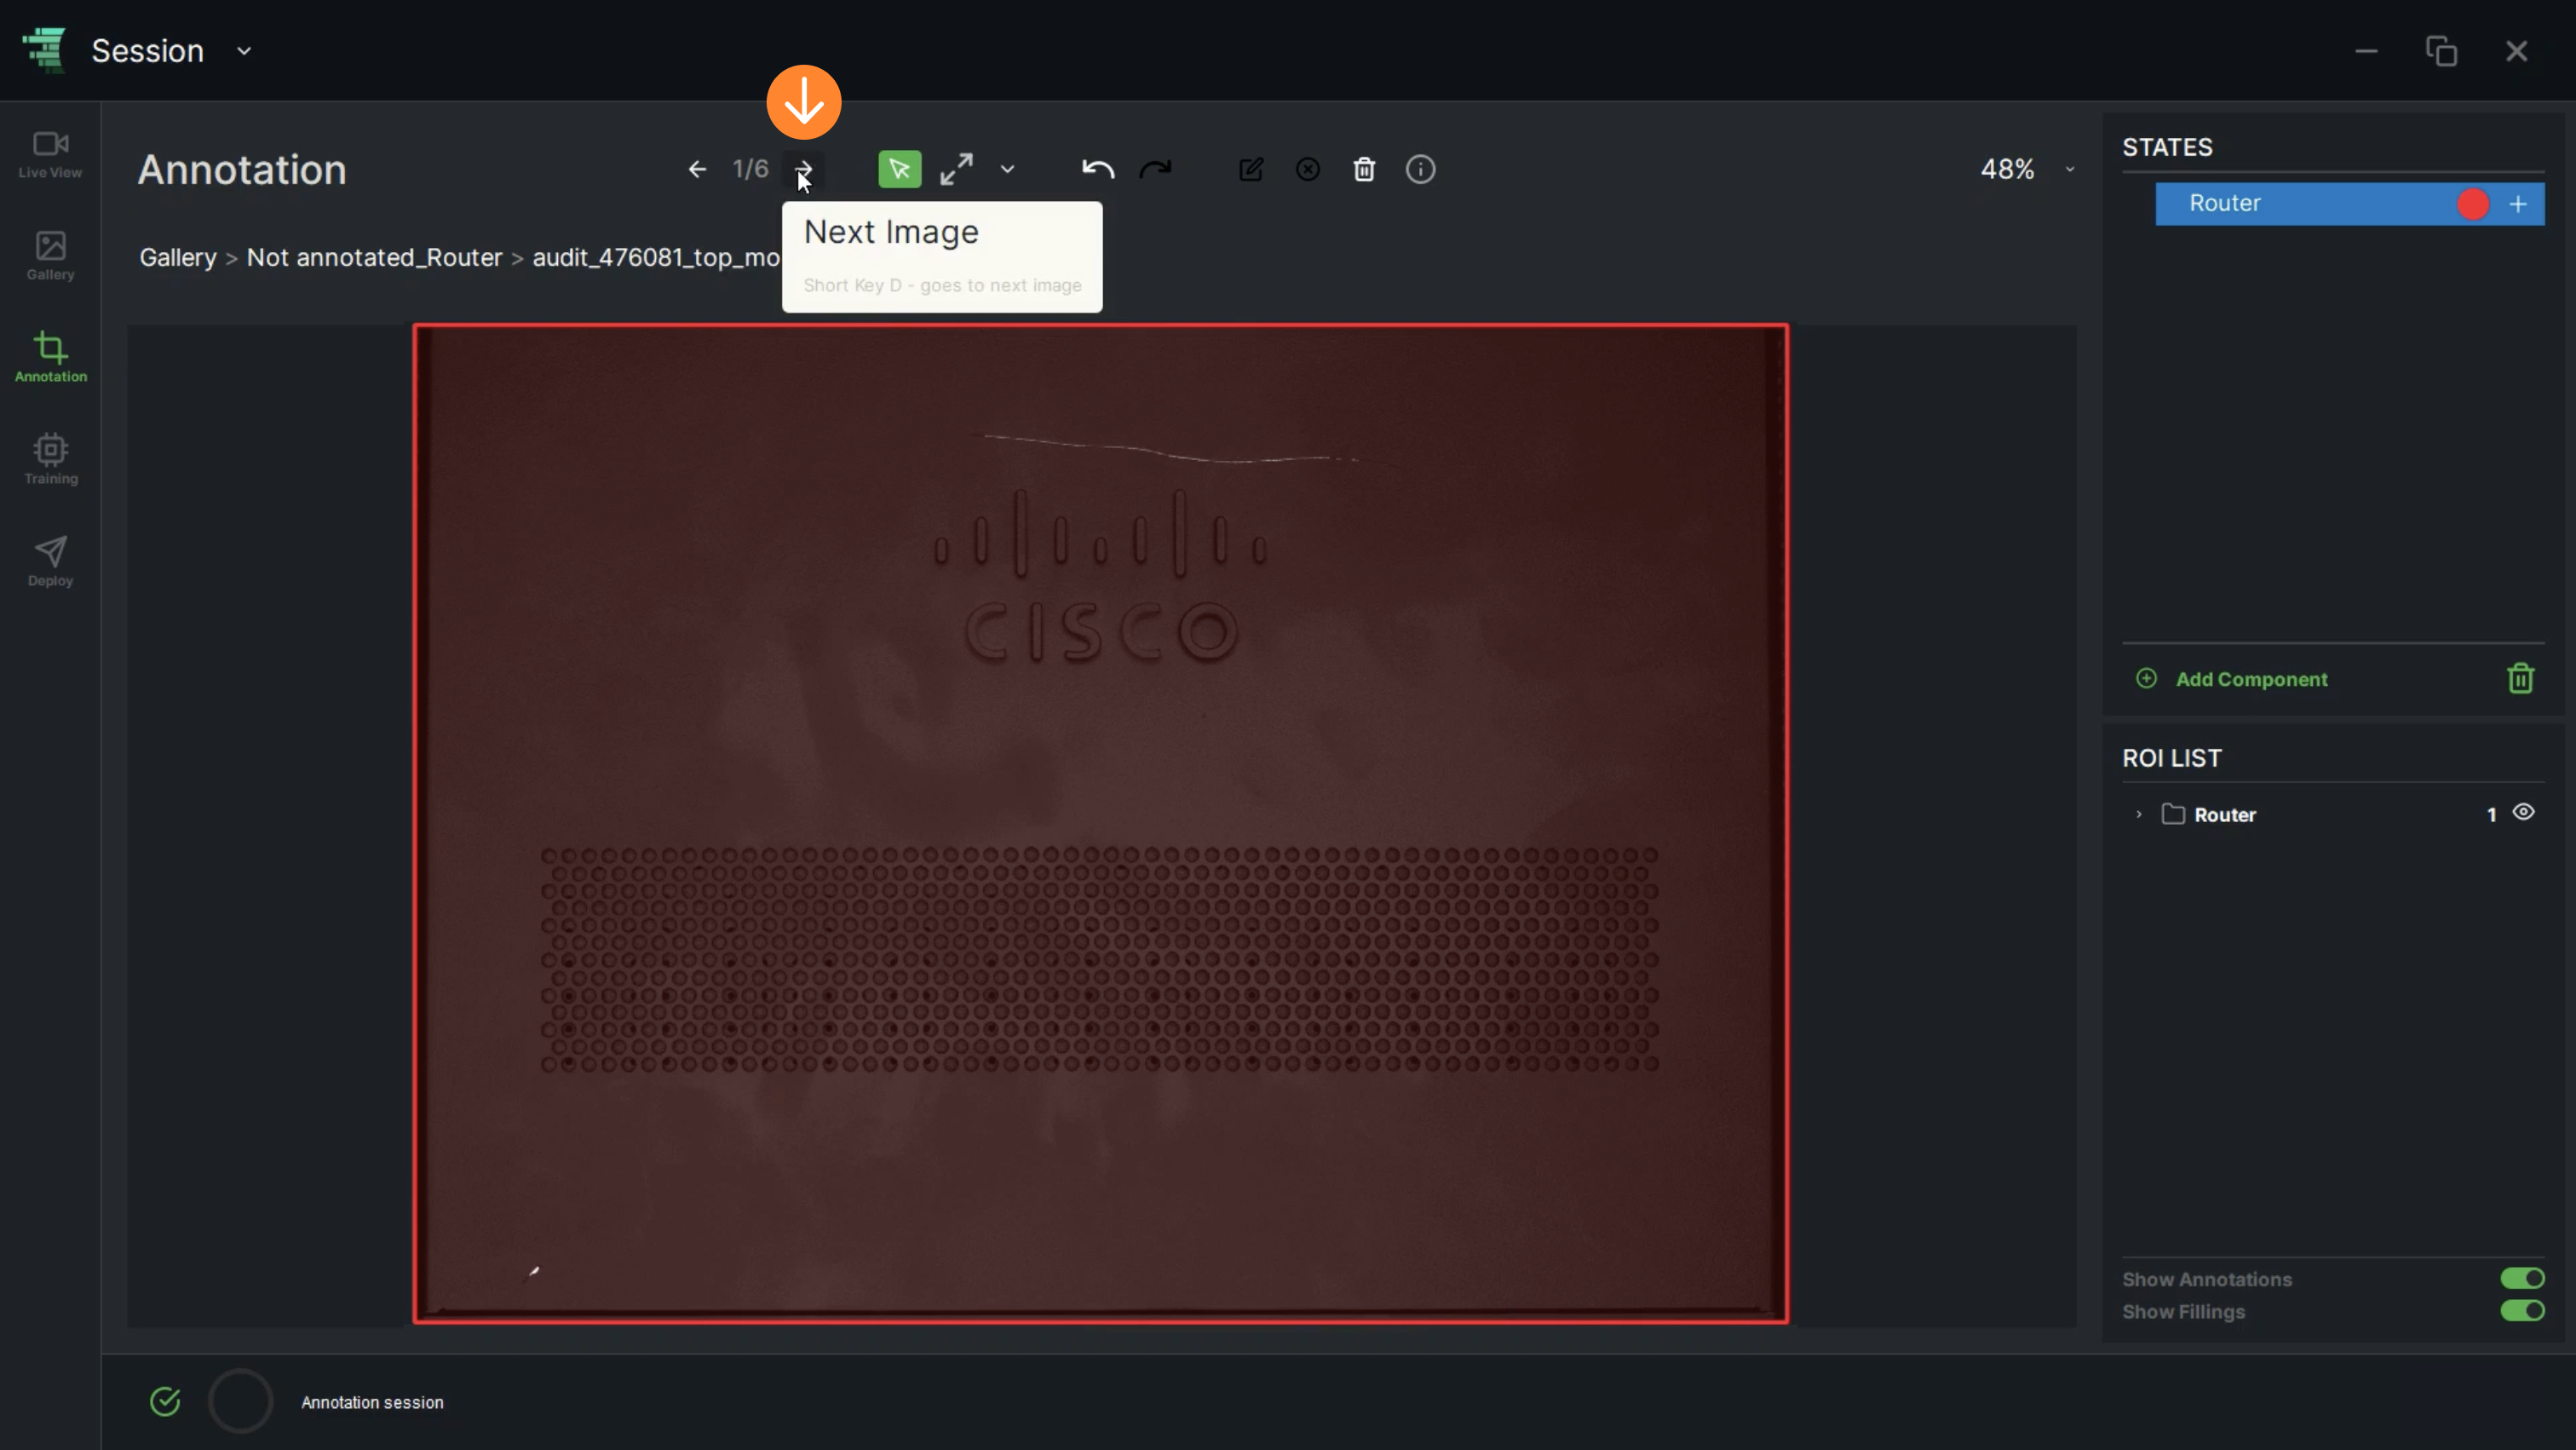Click the green check status icon
This screenshot has height=1450, width=2576.
pyautogui.click(x=165, y=1402)
